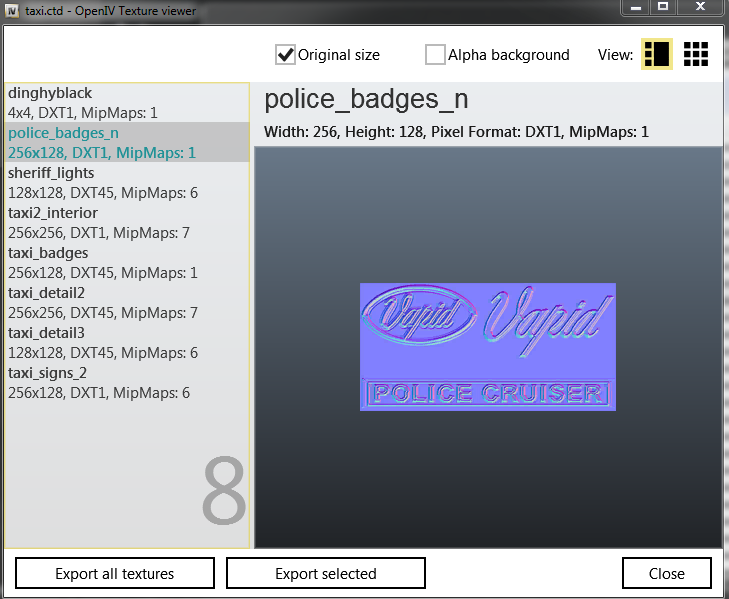Select the taxi_badges texture
This screenshot has width=729, height=599.
(x=127, y=263)
